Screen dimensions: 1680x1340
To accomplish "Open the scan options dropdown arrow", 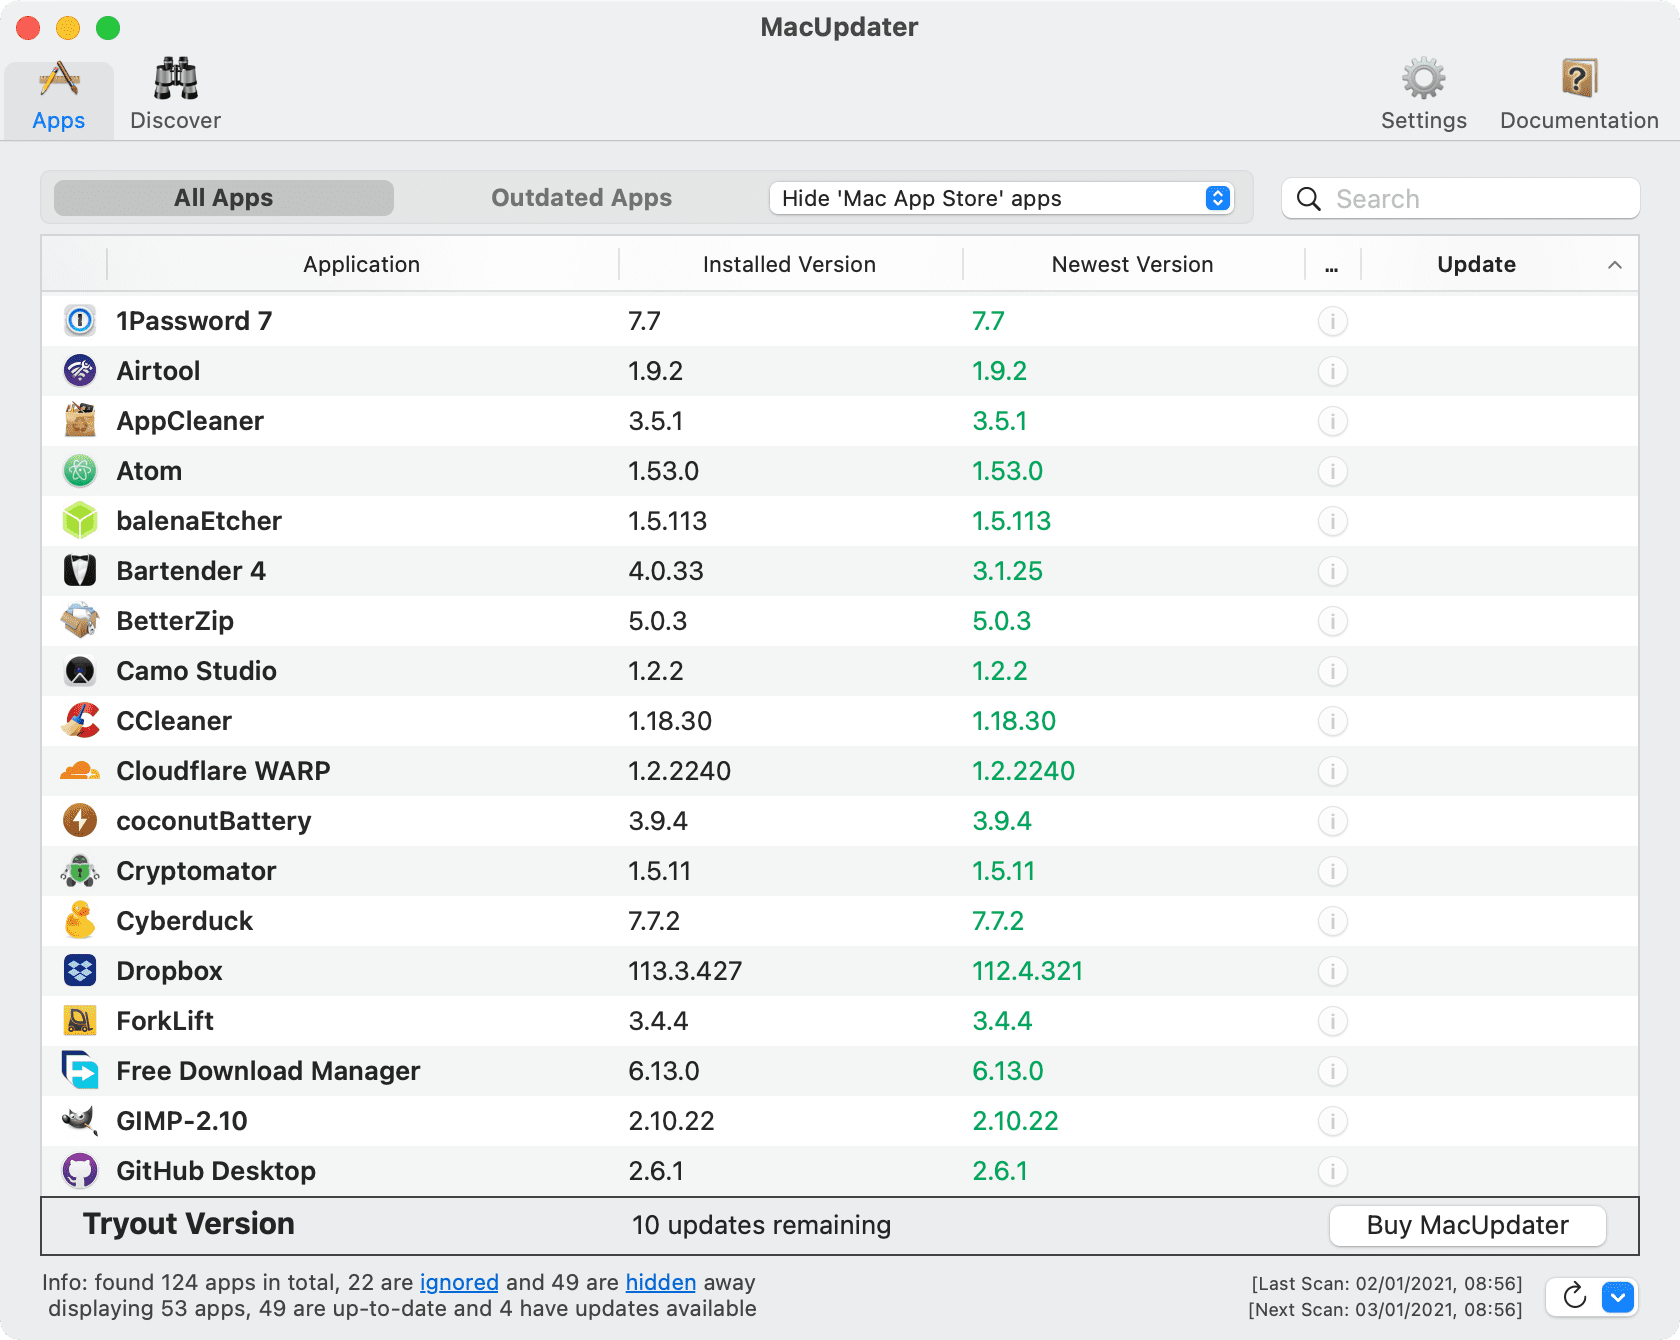I will (x=1618, y=1297).
